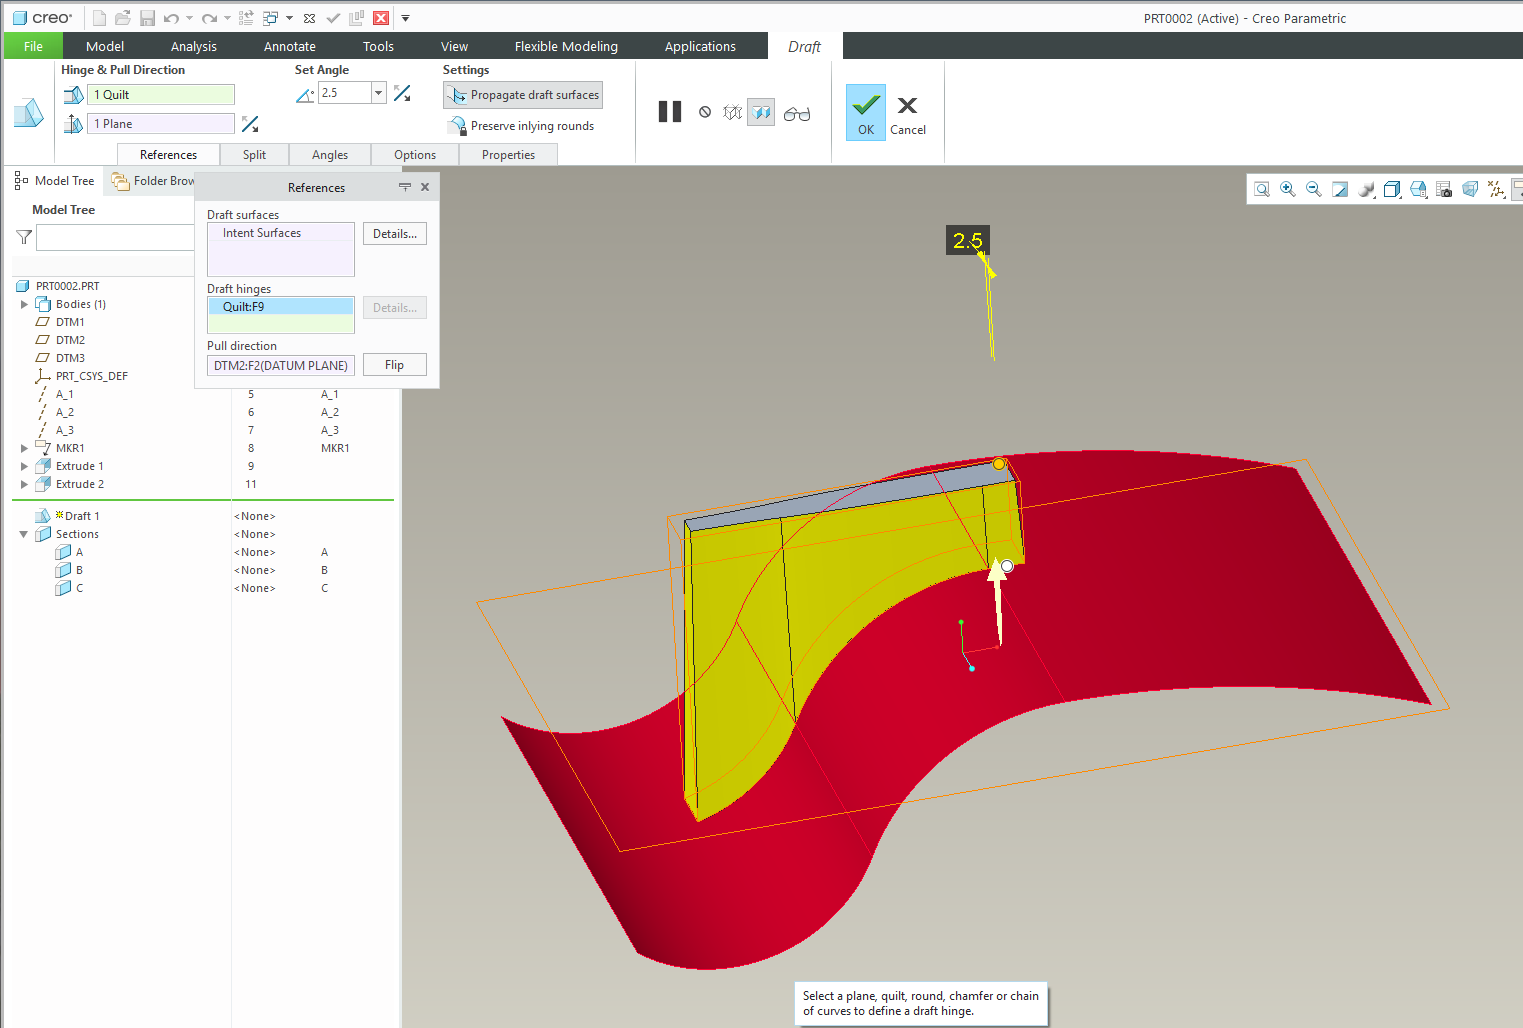Click the Flip pull direction button

pyautogui.click(x=394, y=364)
